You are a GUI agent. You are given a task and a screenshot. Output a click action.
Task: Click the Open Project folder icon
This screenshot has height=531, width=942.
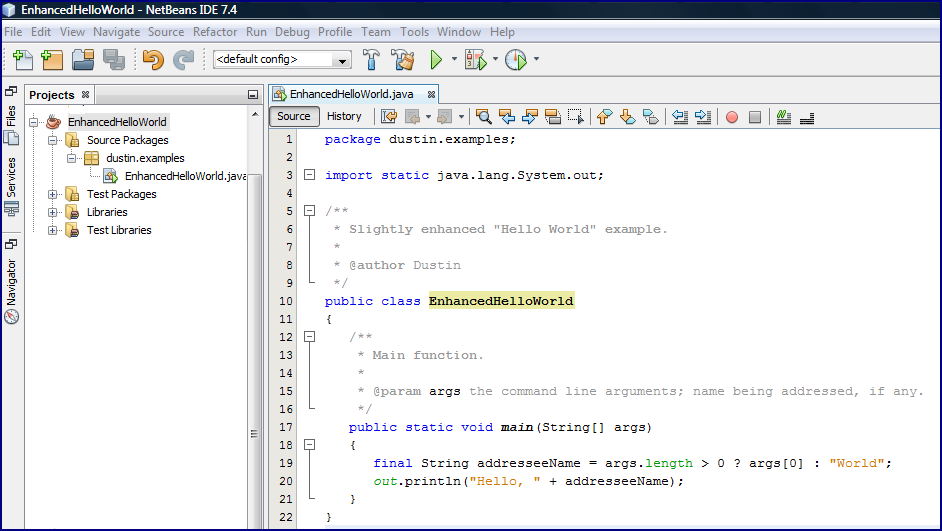(83, 59)
